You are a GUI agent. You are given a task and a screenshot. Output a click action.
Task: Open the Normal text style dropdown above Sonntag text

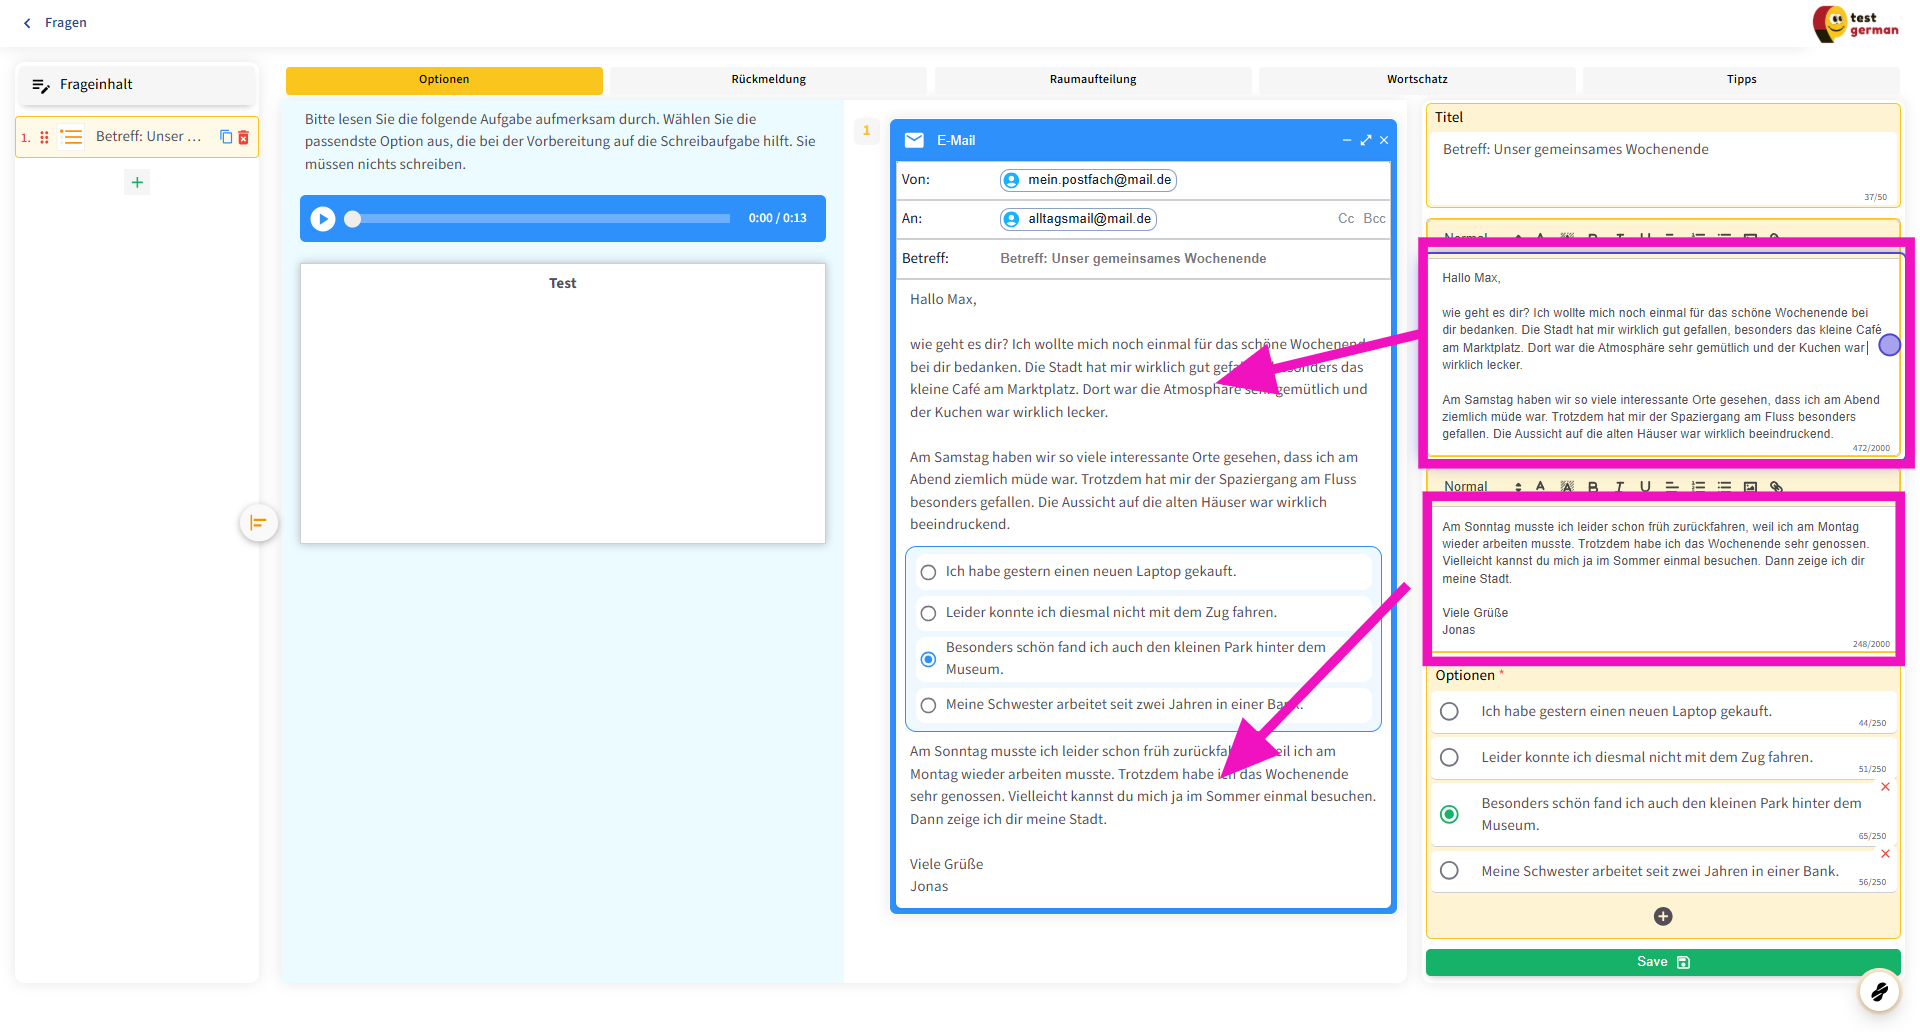[1482, 487]
